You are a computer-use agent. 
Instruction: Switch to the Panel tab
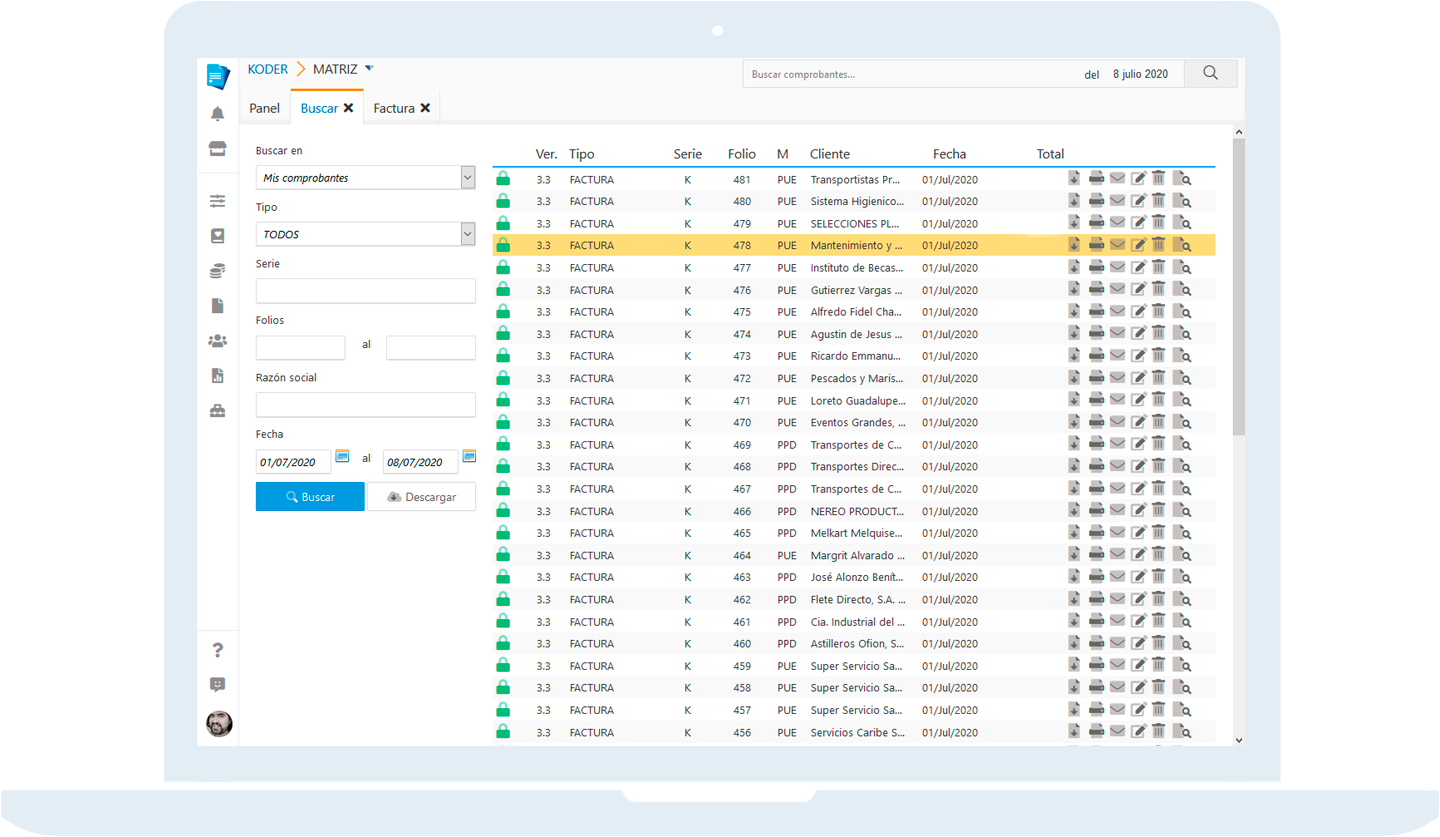click(x=264, y=108)
